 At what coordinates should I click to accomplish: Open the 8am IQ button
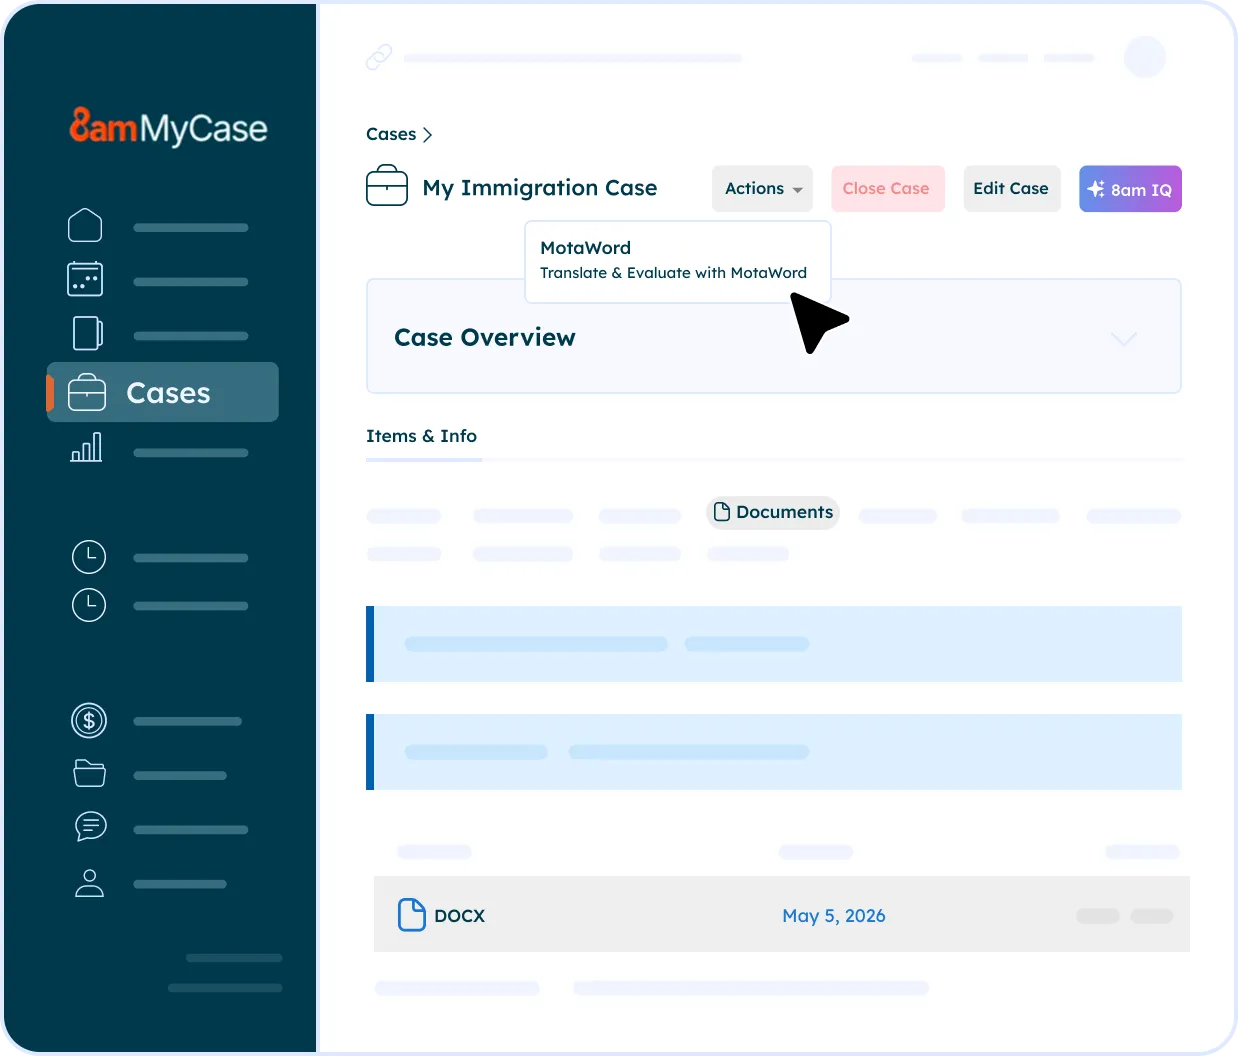tap(1130, 189)
